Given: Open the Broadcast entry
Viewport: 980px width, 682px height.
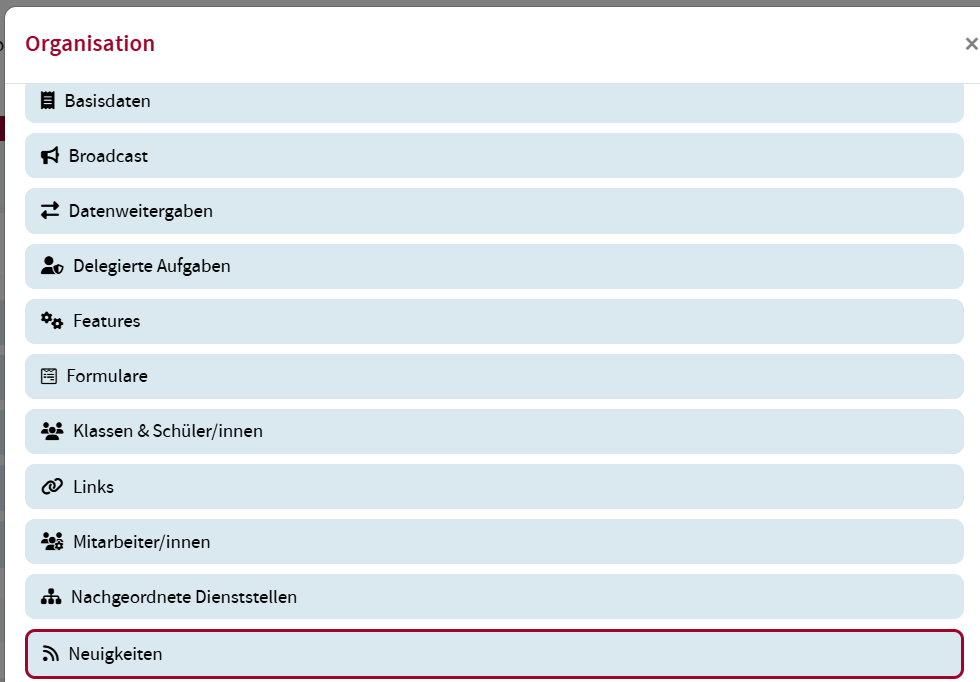Looking at the screenshot, I should (x=494, y=156).
